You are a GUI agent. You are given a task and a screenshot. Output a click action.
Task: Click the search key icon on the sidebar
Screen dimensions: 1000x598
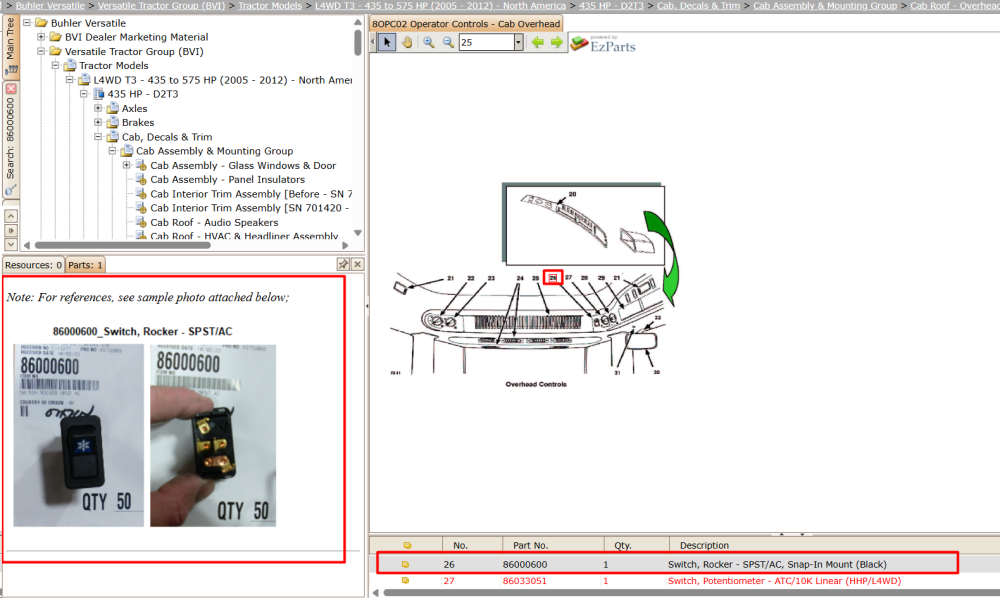click(x=10, y=189)
